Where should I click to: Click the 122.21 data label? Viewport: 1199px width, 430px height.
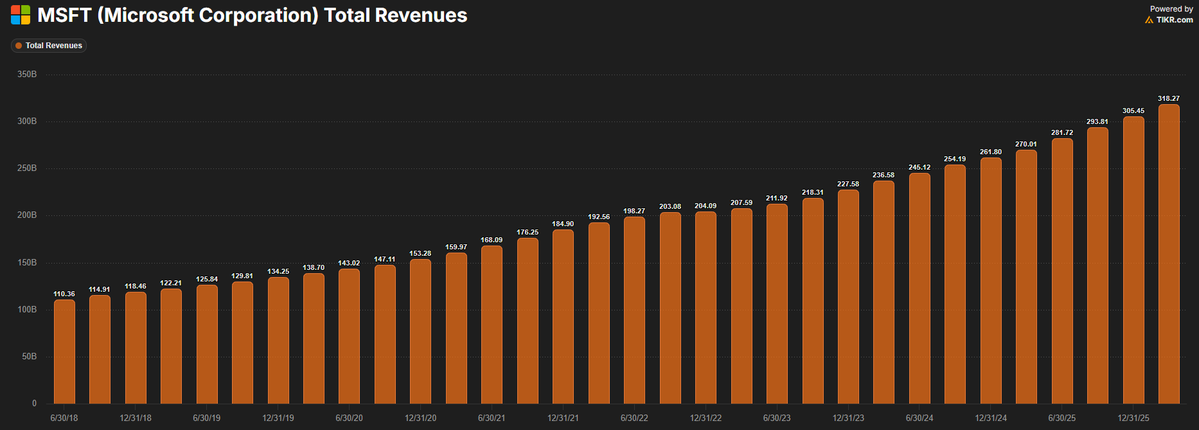(x=171, y=283)
